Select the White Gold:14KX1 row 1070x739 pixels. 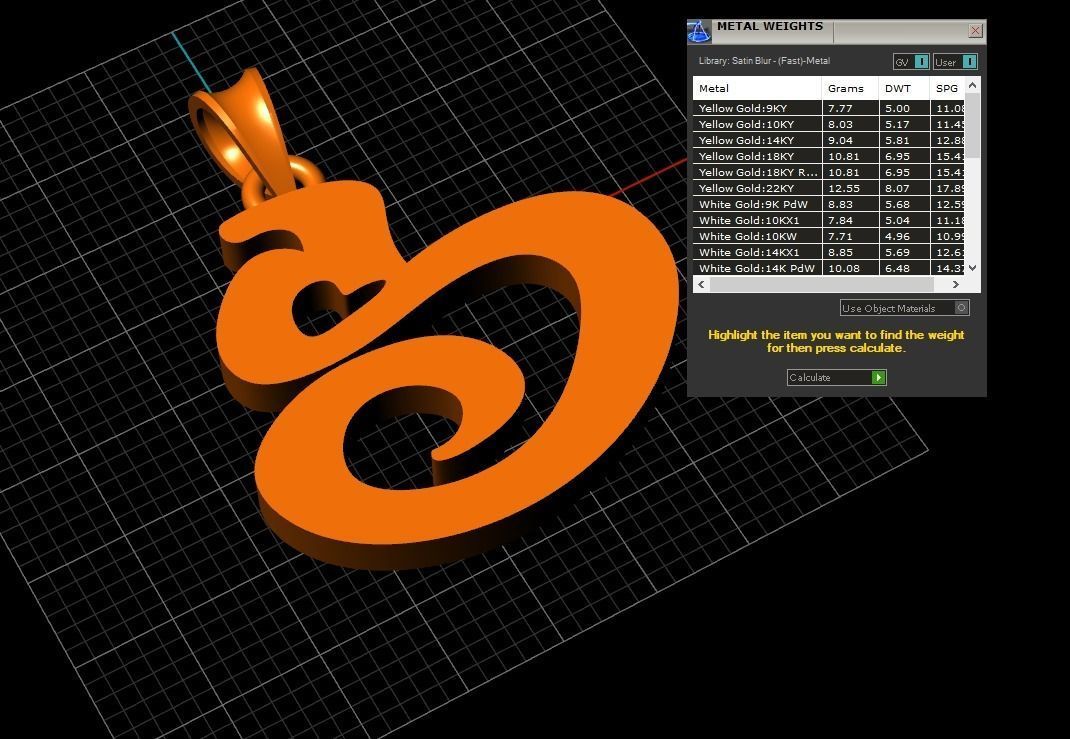[x=828, y=252]
